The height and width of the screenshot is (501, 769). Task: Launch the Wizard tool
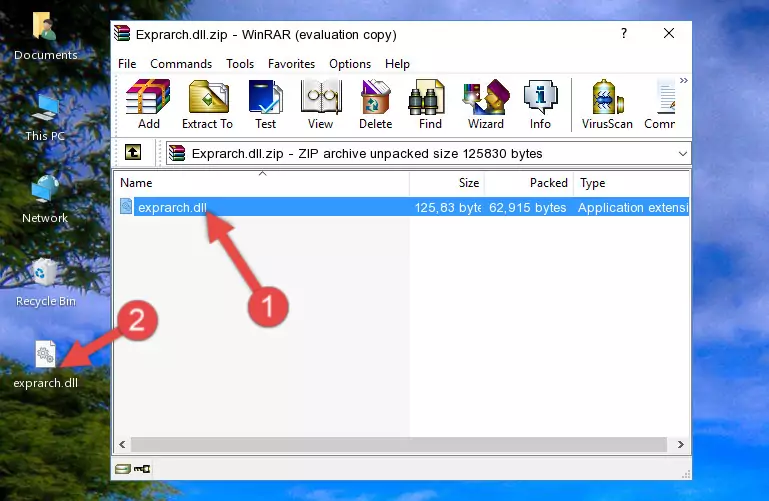(486, 104)
